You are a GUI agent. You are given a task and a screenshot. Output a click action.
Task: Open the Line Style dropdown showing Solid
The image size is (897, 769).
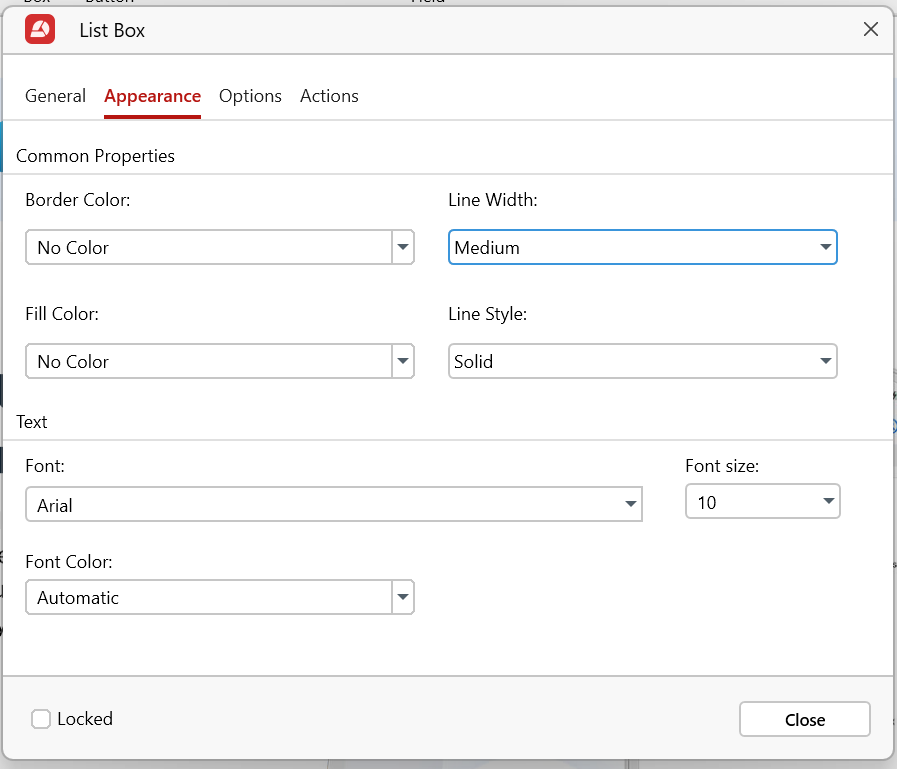642,361
